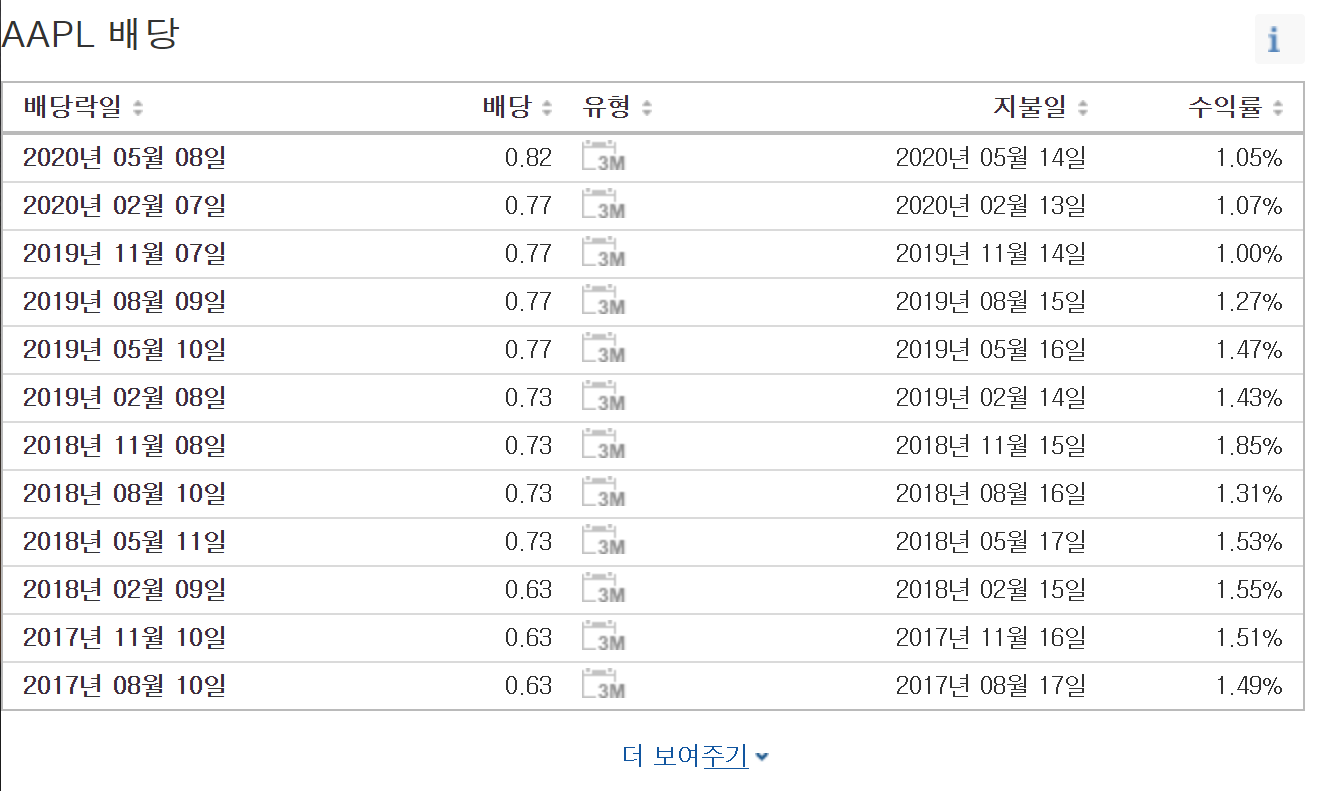Click payment date 2018년 05월 17일
This screenshot has height=791, width=1327.
coord(990,542)
